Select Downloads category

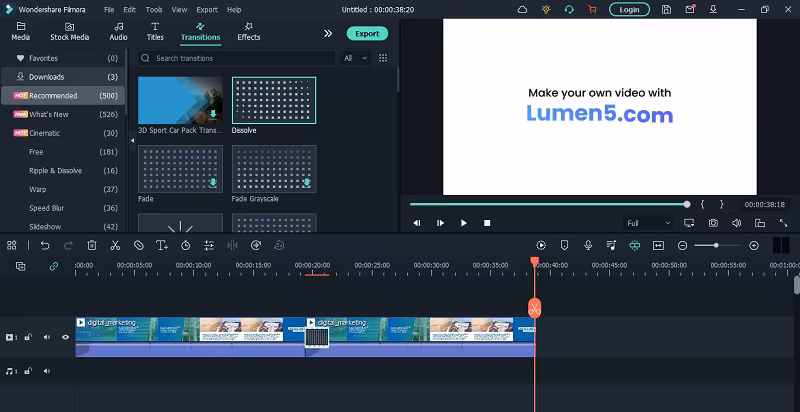[x=62, y=77]
